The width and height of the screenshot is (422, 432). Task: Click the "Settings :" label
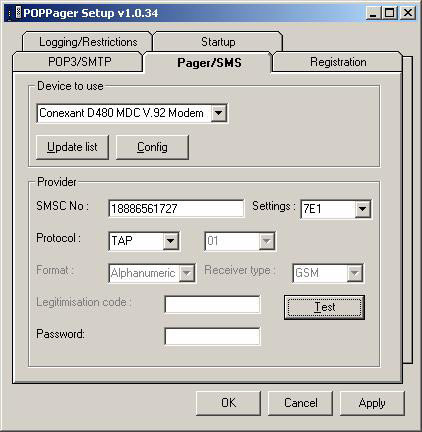click(x=274, y=206)
